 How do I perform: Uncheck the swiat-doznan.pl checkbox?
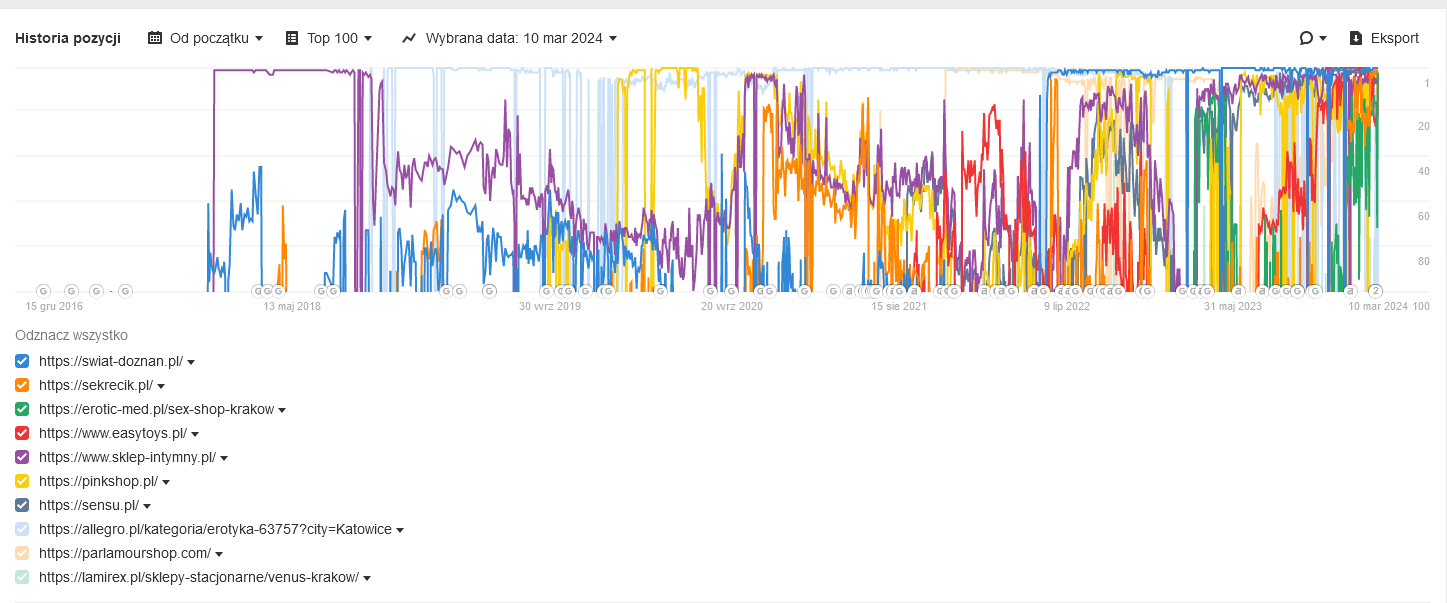[22, 361]
